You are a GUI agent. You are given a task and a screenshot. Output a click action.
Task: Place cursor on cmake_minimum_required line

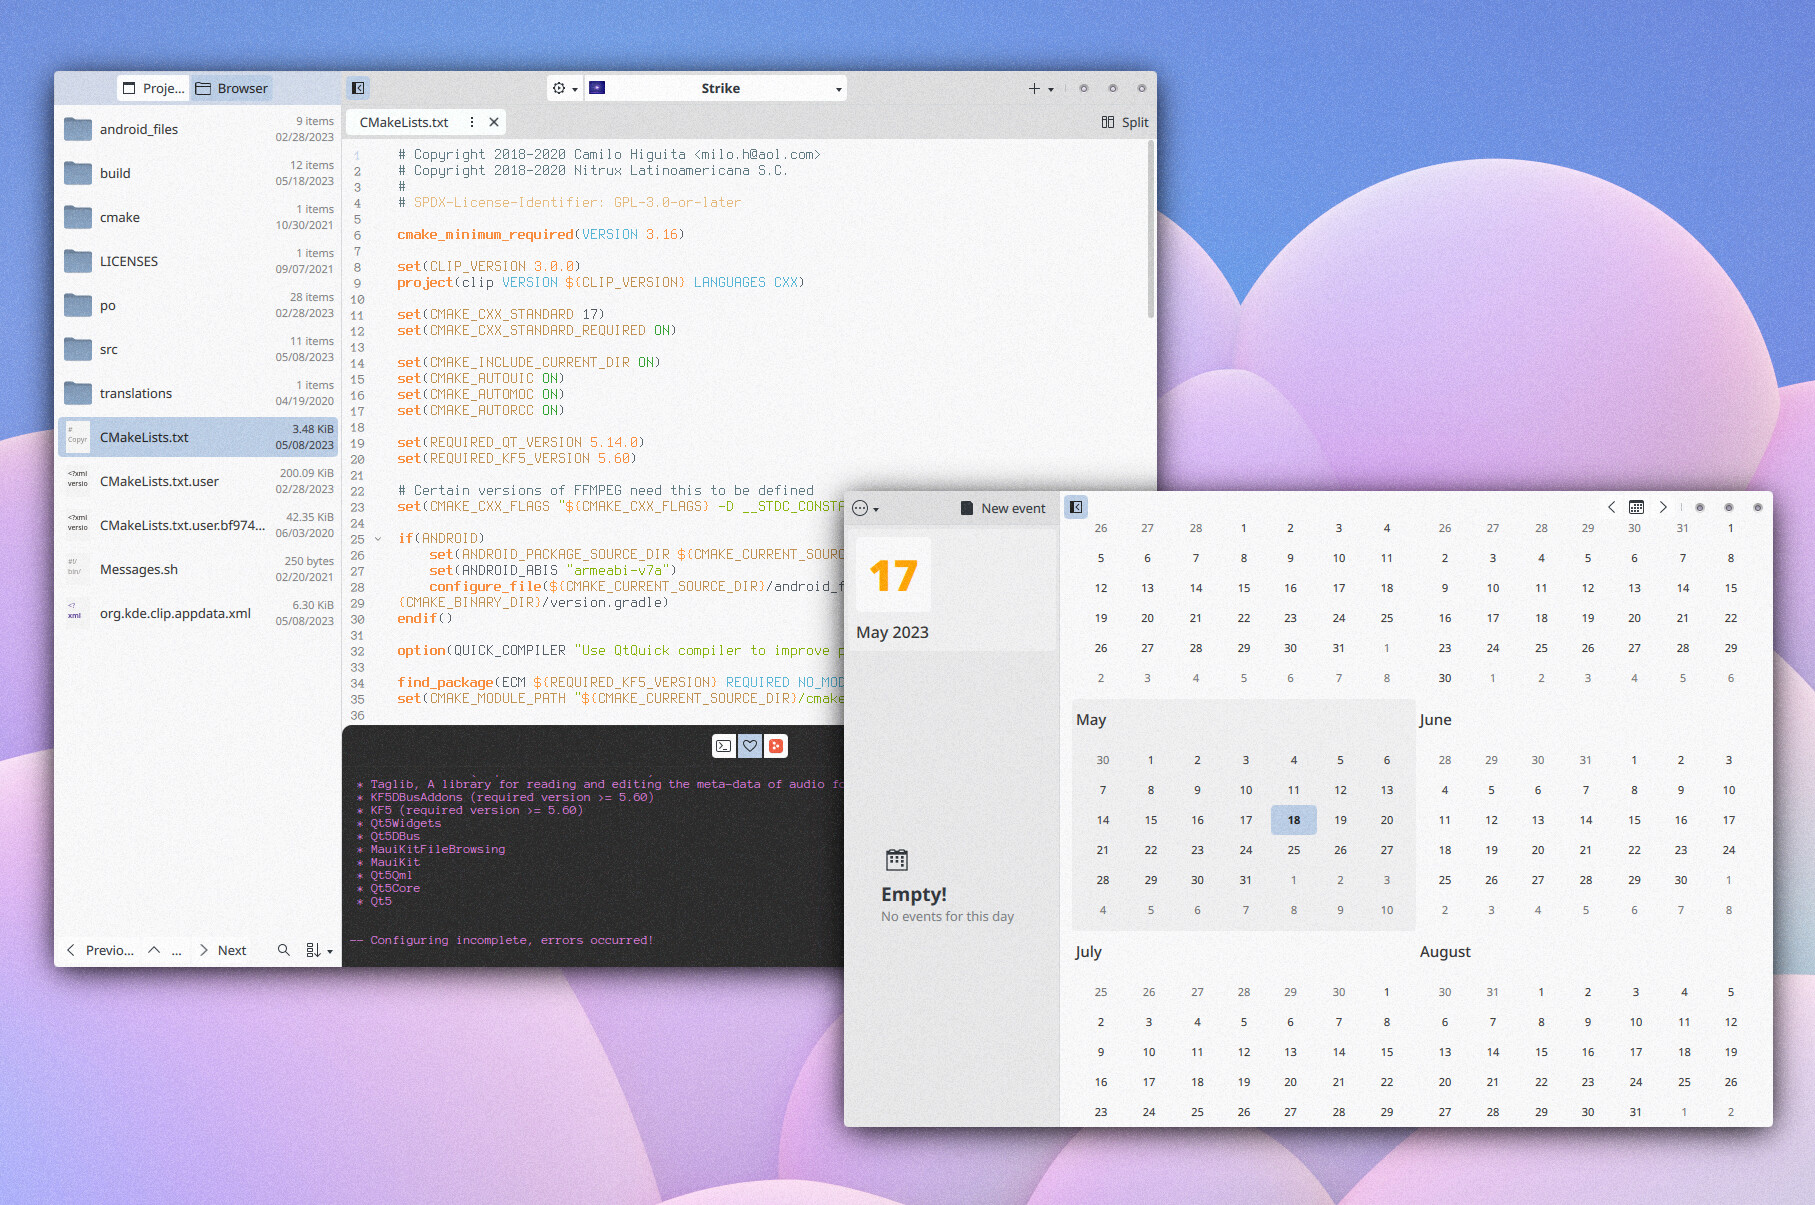(x=541, y=234)
